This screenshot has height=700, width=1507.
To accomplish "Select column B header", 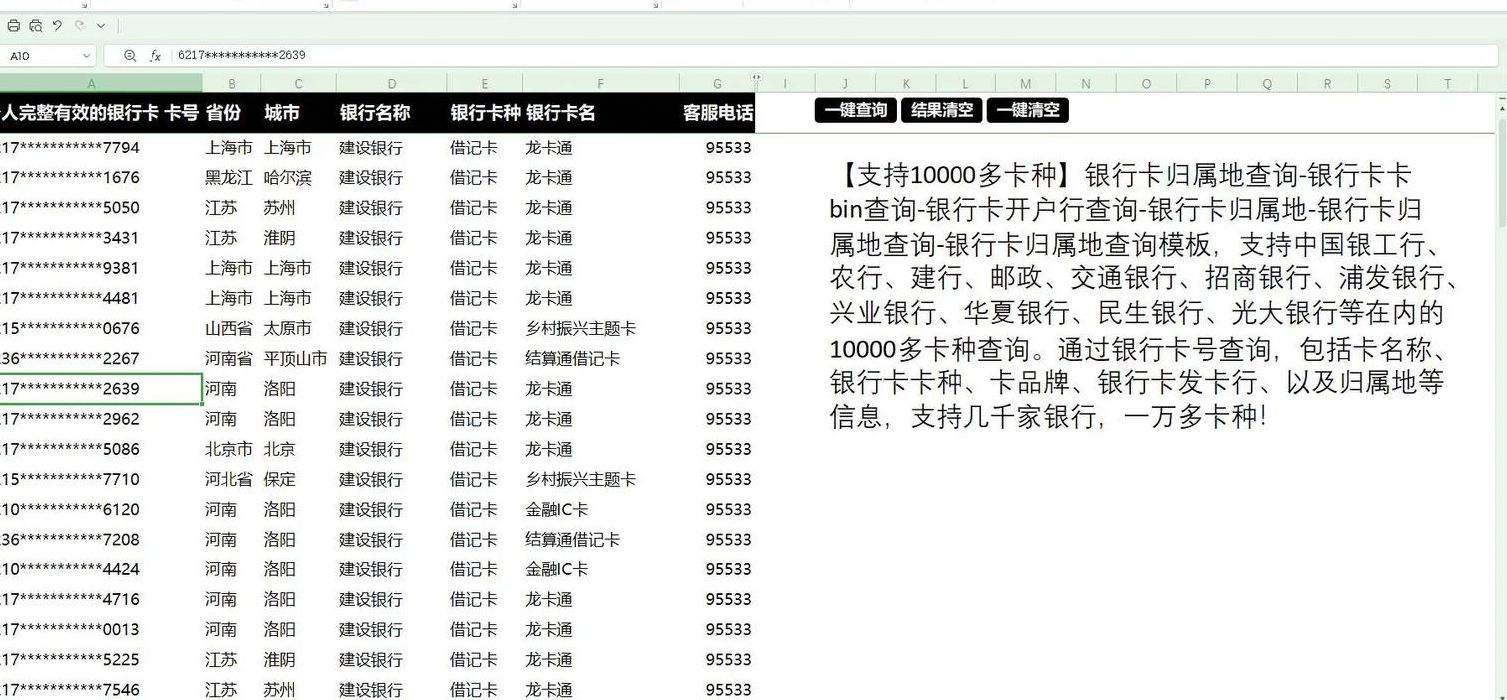I will [x=232, y=84].
